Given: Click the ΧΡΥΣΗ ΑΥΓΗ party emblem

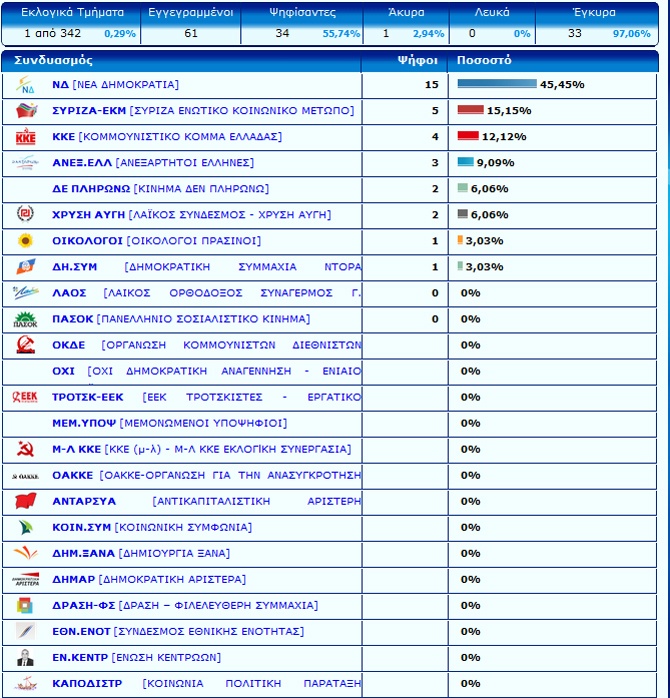Looking at the screenshot, I should 25,215.
